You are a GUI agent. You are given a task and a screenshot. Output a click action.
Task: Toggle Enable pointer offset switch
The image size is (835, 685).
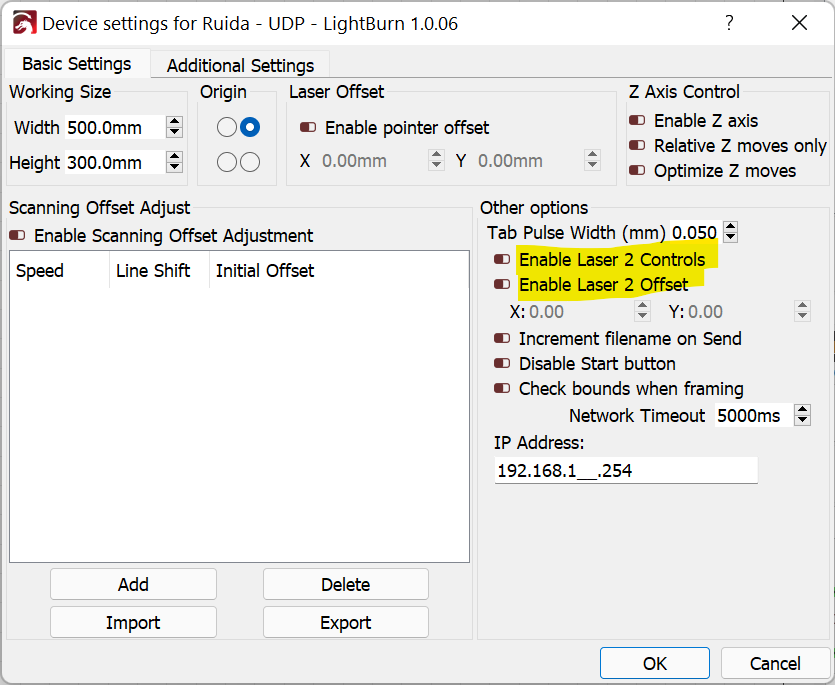[308, 127]
